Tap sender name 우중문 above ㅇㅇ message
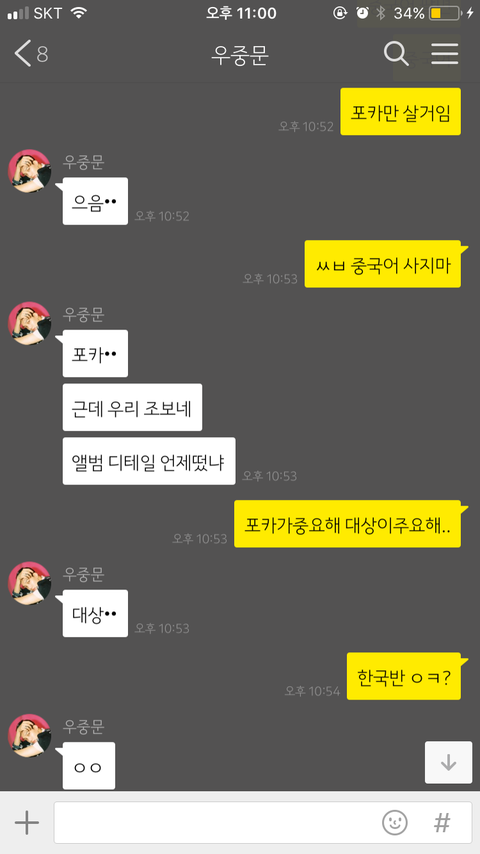The width and height of the screenshot is (480, 854). (83, 726)
